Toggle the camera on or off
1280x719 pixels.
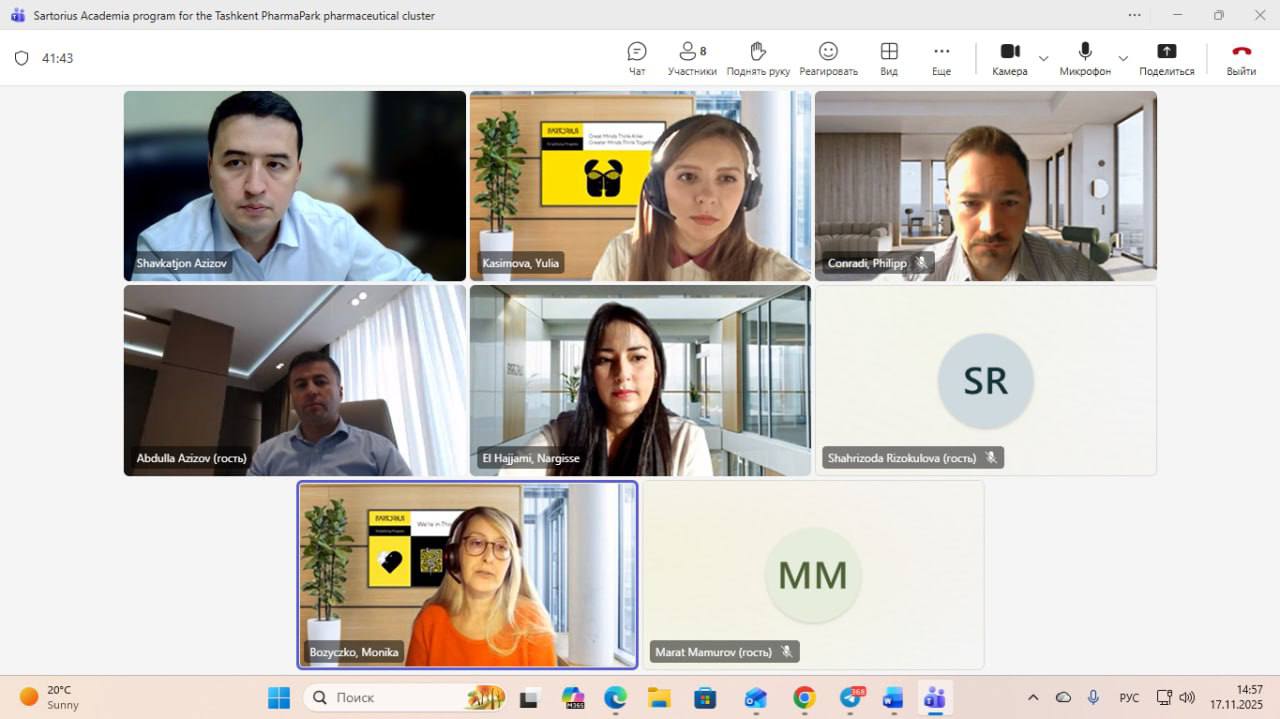[x=1009, y=58]
